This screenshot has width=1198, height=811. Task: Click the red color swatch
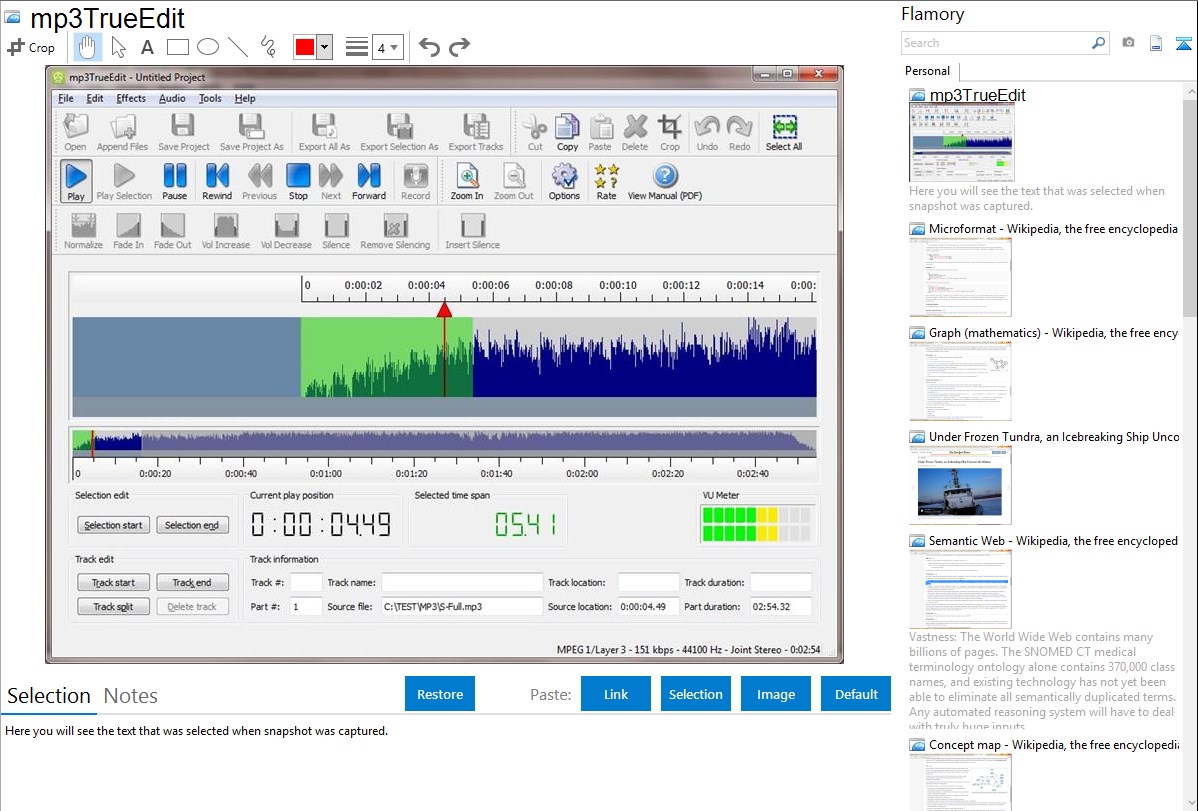point(305,47)
